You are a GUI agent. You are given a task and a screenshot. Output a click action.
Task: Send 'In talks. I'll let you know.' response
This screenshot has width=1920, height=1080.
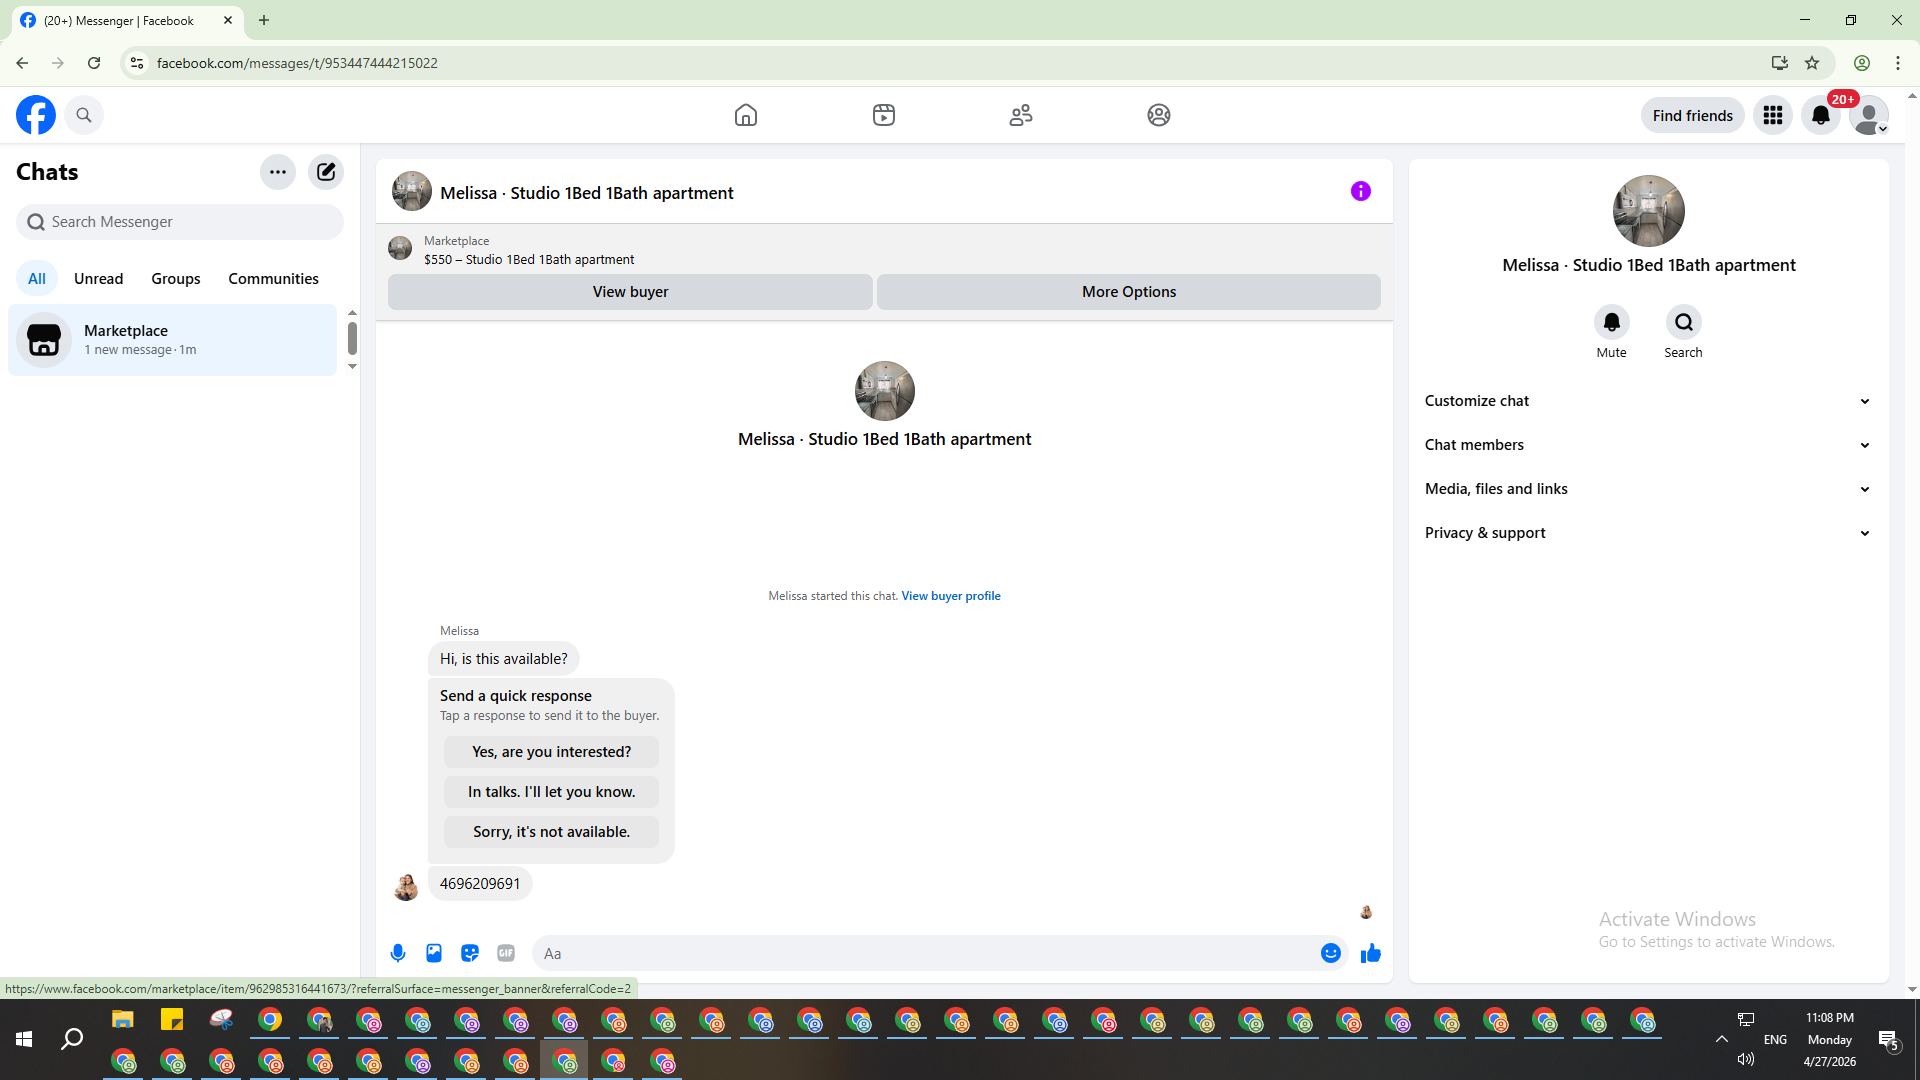(552, 792)
